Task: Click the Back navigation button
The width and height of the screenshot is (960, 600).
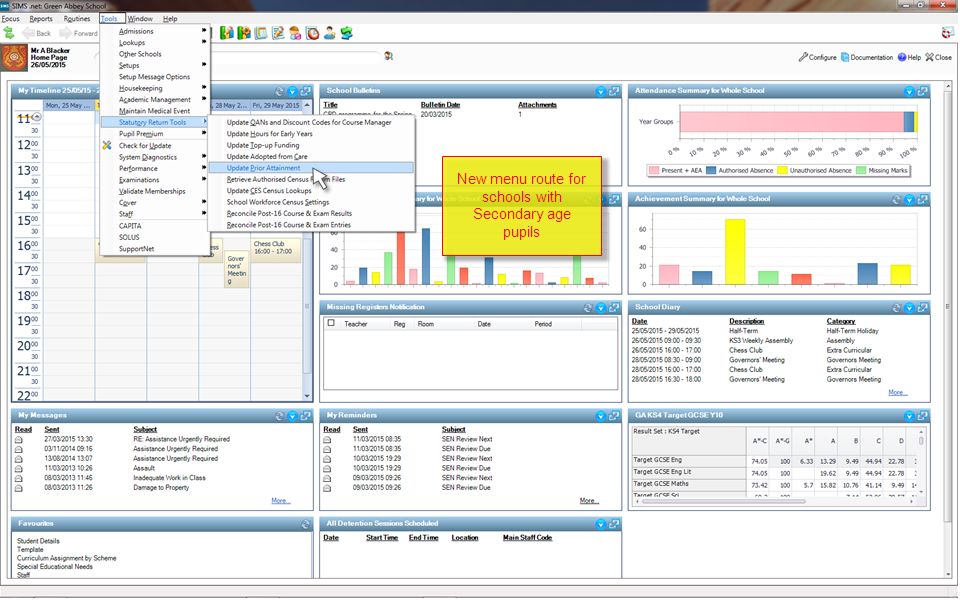Action: 37,33
